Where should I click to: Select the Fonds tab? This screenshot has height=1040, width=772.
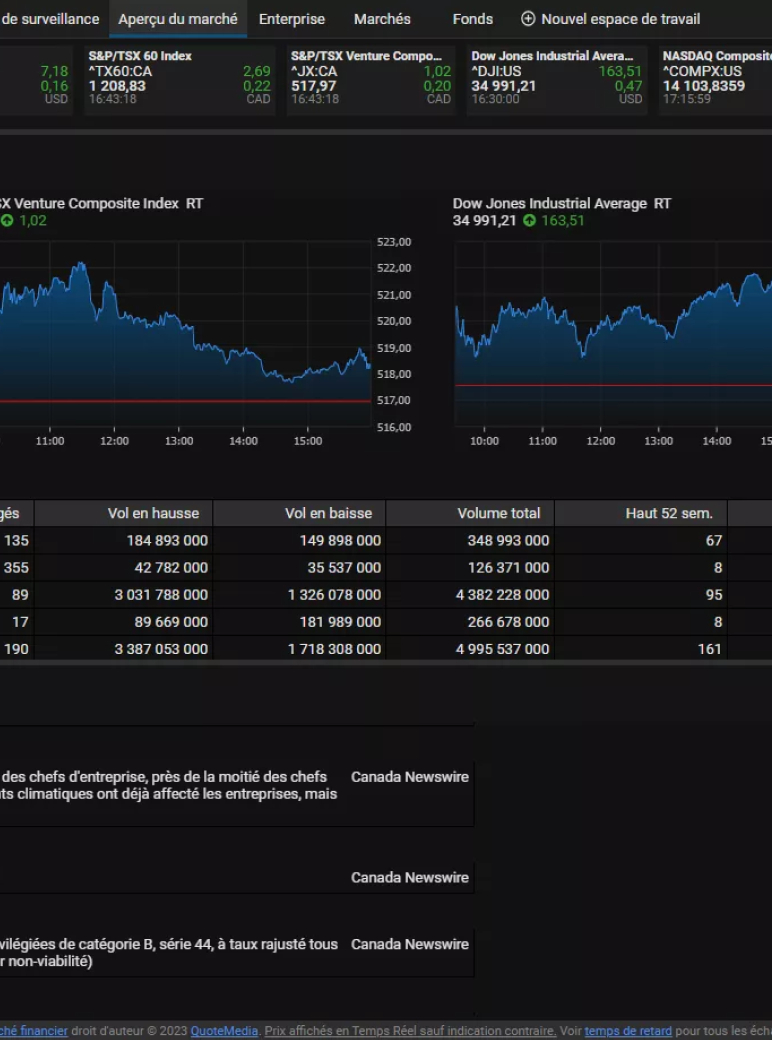coord(472,19)
